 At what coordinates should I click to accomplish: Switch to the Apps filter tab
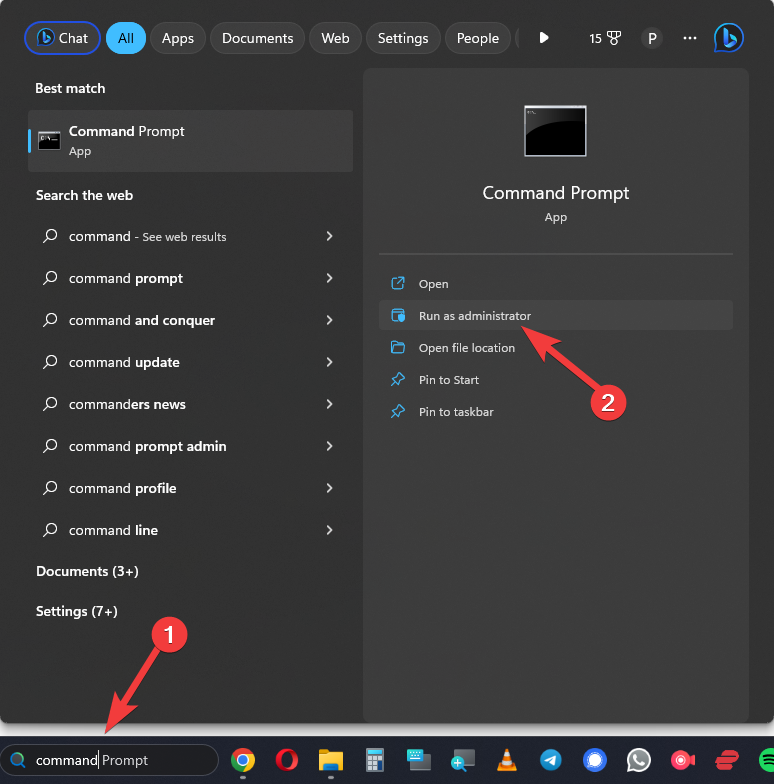pos(178,38)
